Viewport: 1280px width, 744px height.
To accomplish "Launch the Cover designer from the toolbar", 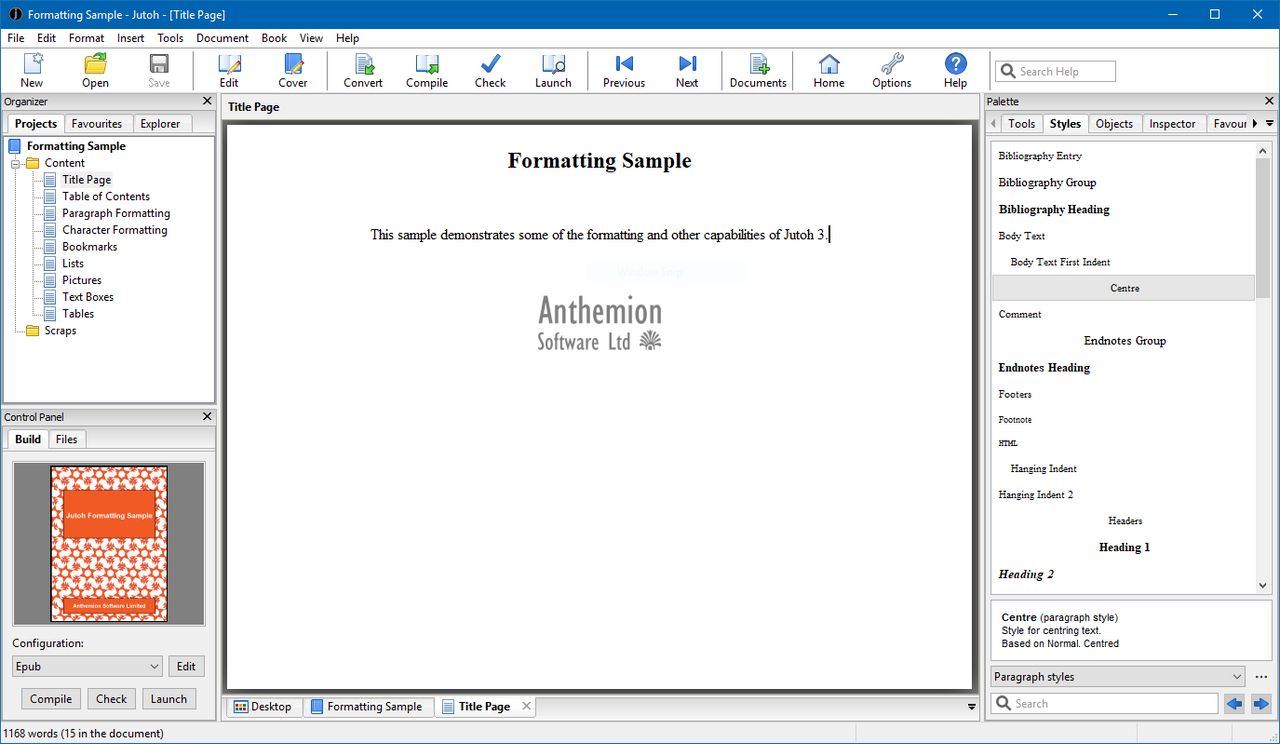I will pyautogui.click(x=293, y=71).
